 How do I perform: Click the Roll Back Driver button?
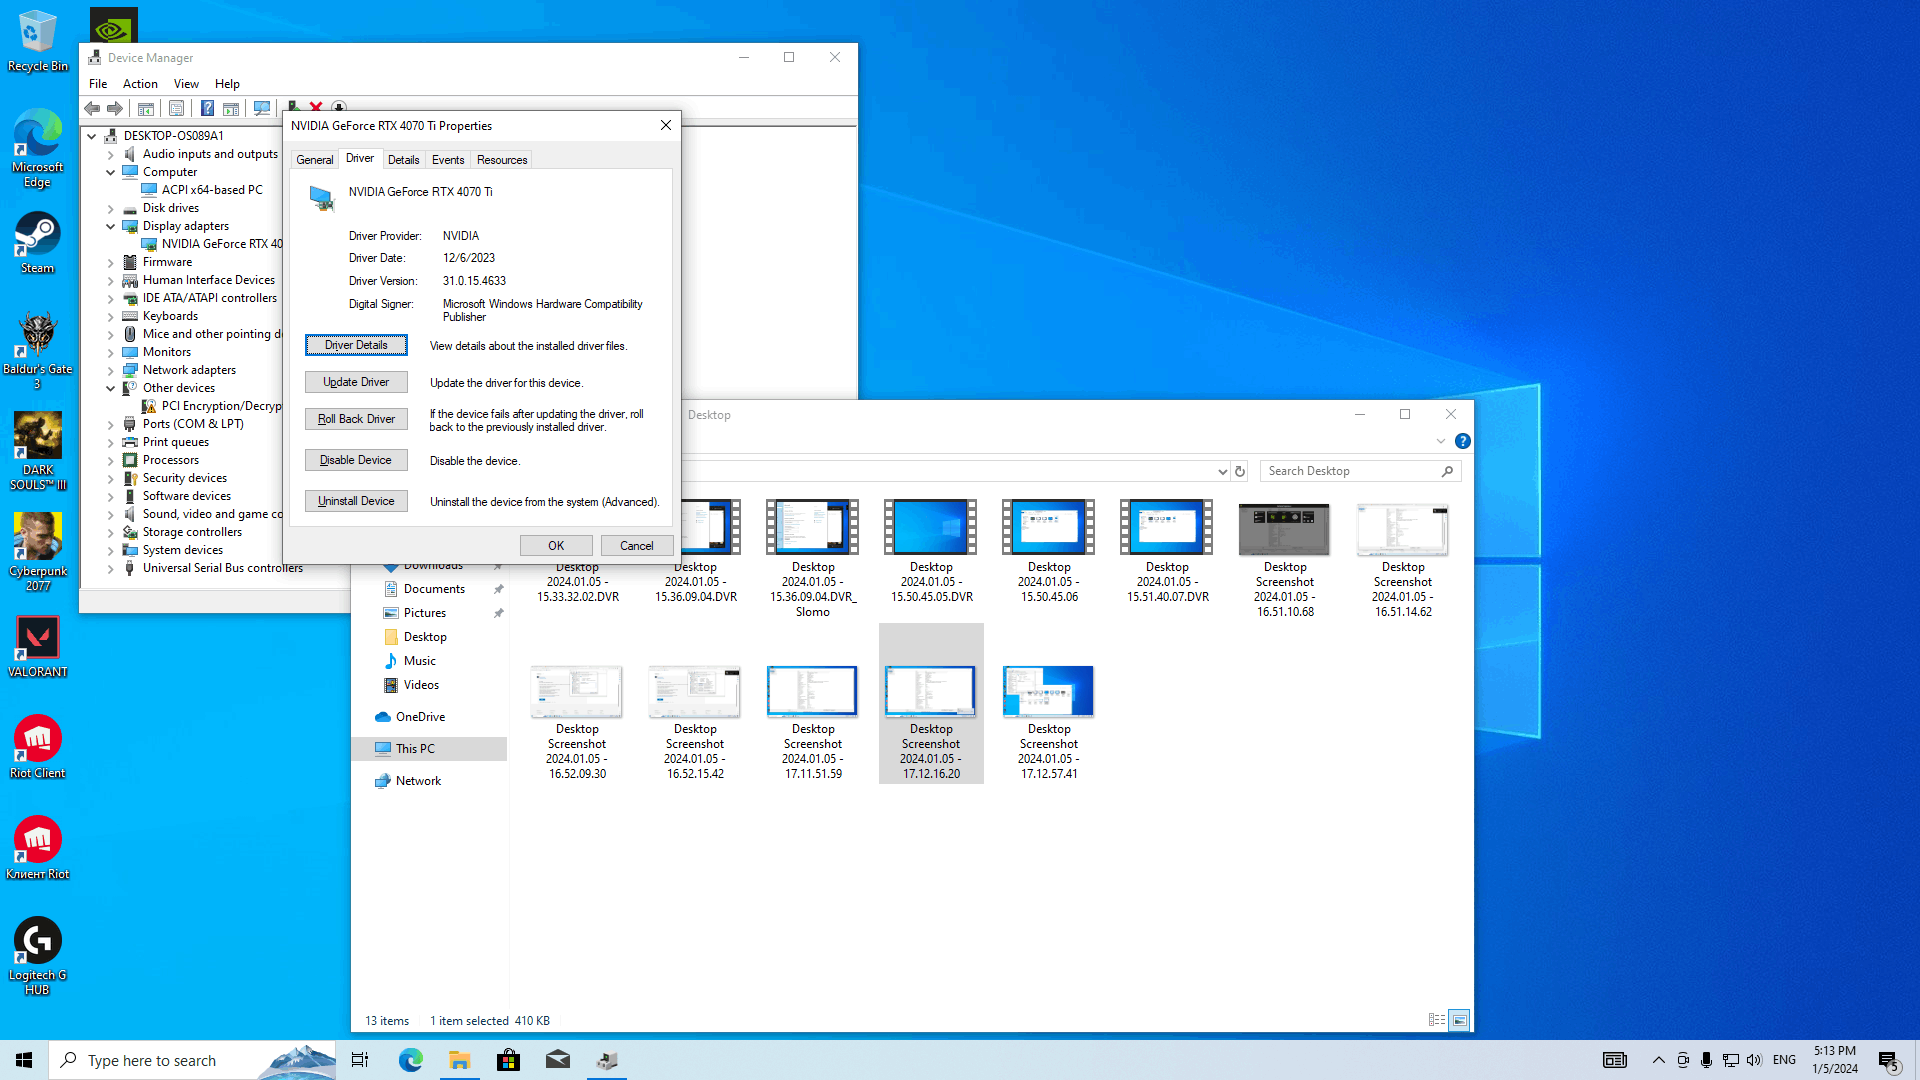click(x=356, y=419)
